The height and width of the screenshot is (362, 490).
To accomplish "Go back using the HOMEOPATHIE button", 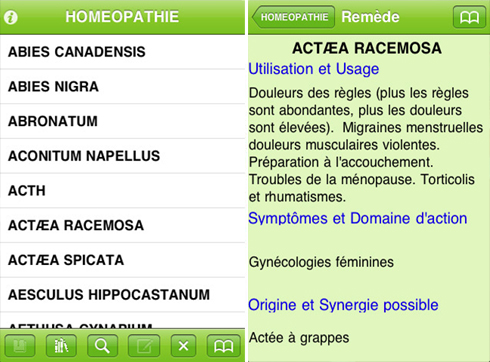I will 293,17.
